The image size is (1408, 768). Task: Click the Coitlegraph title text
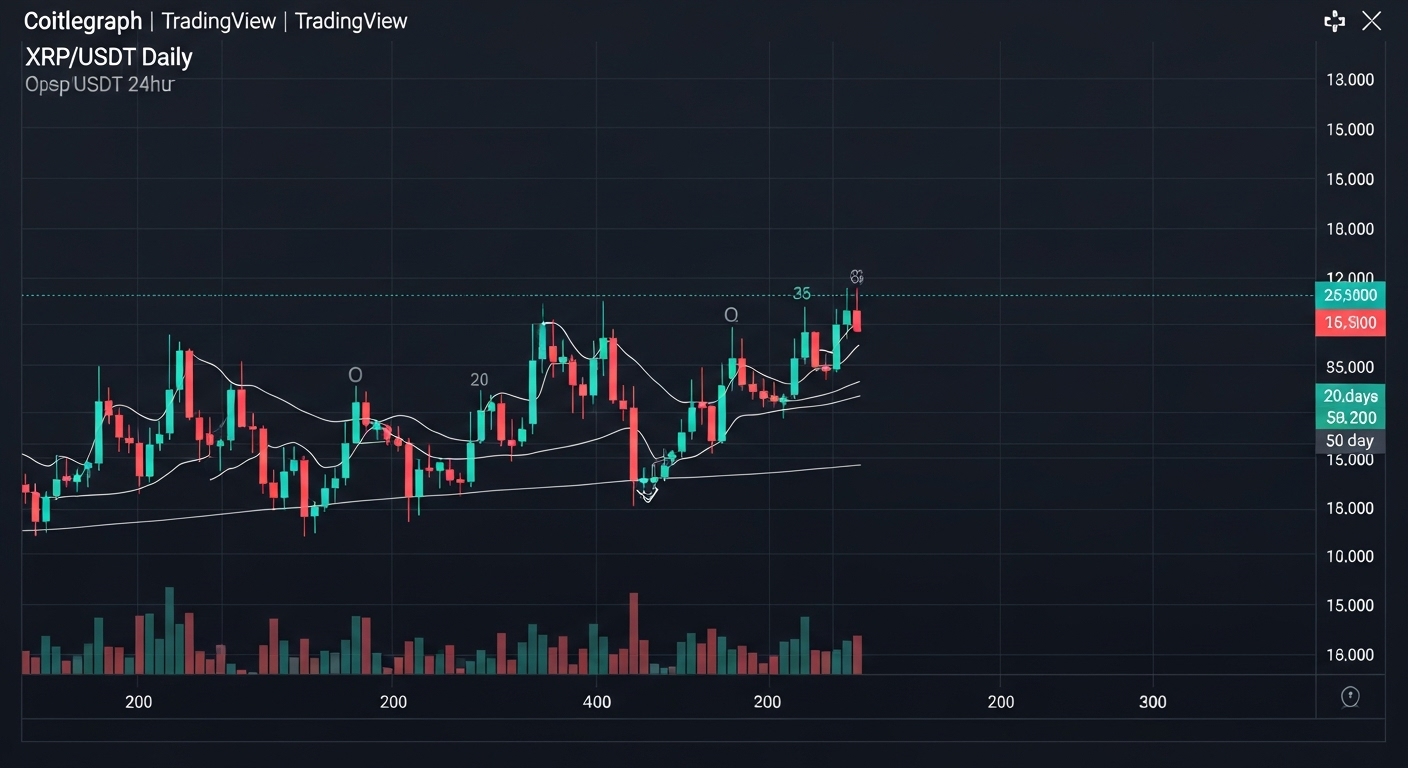click(x=83, y=20)
